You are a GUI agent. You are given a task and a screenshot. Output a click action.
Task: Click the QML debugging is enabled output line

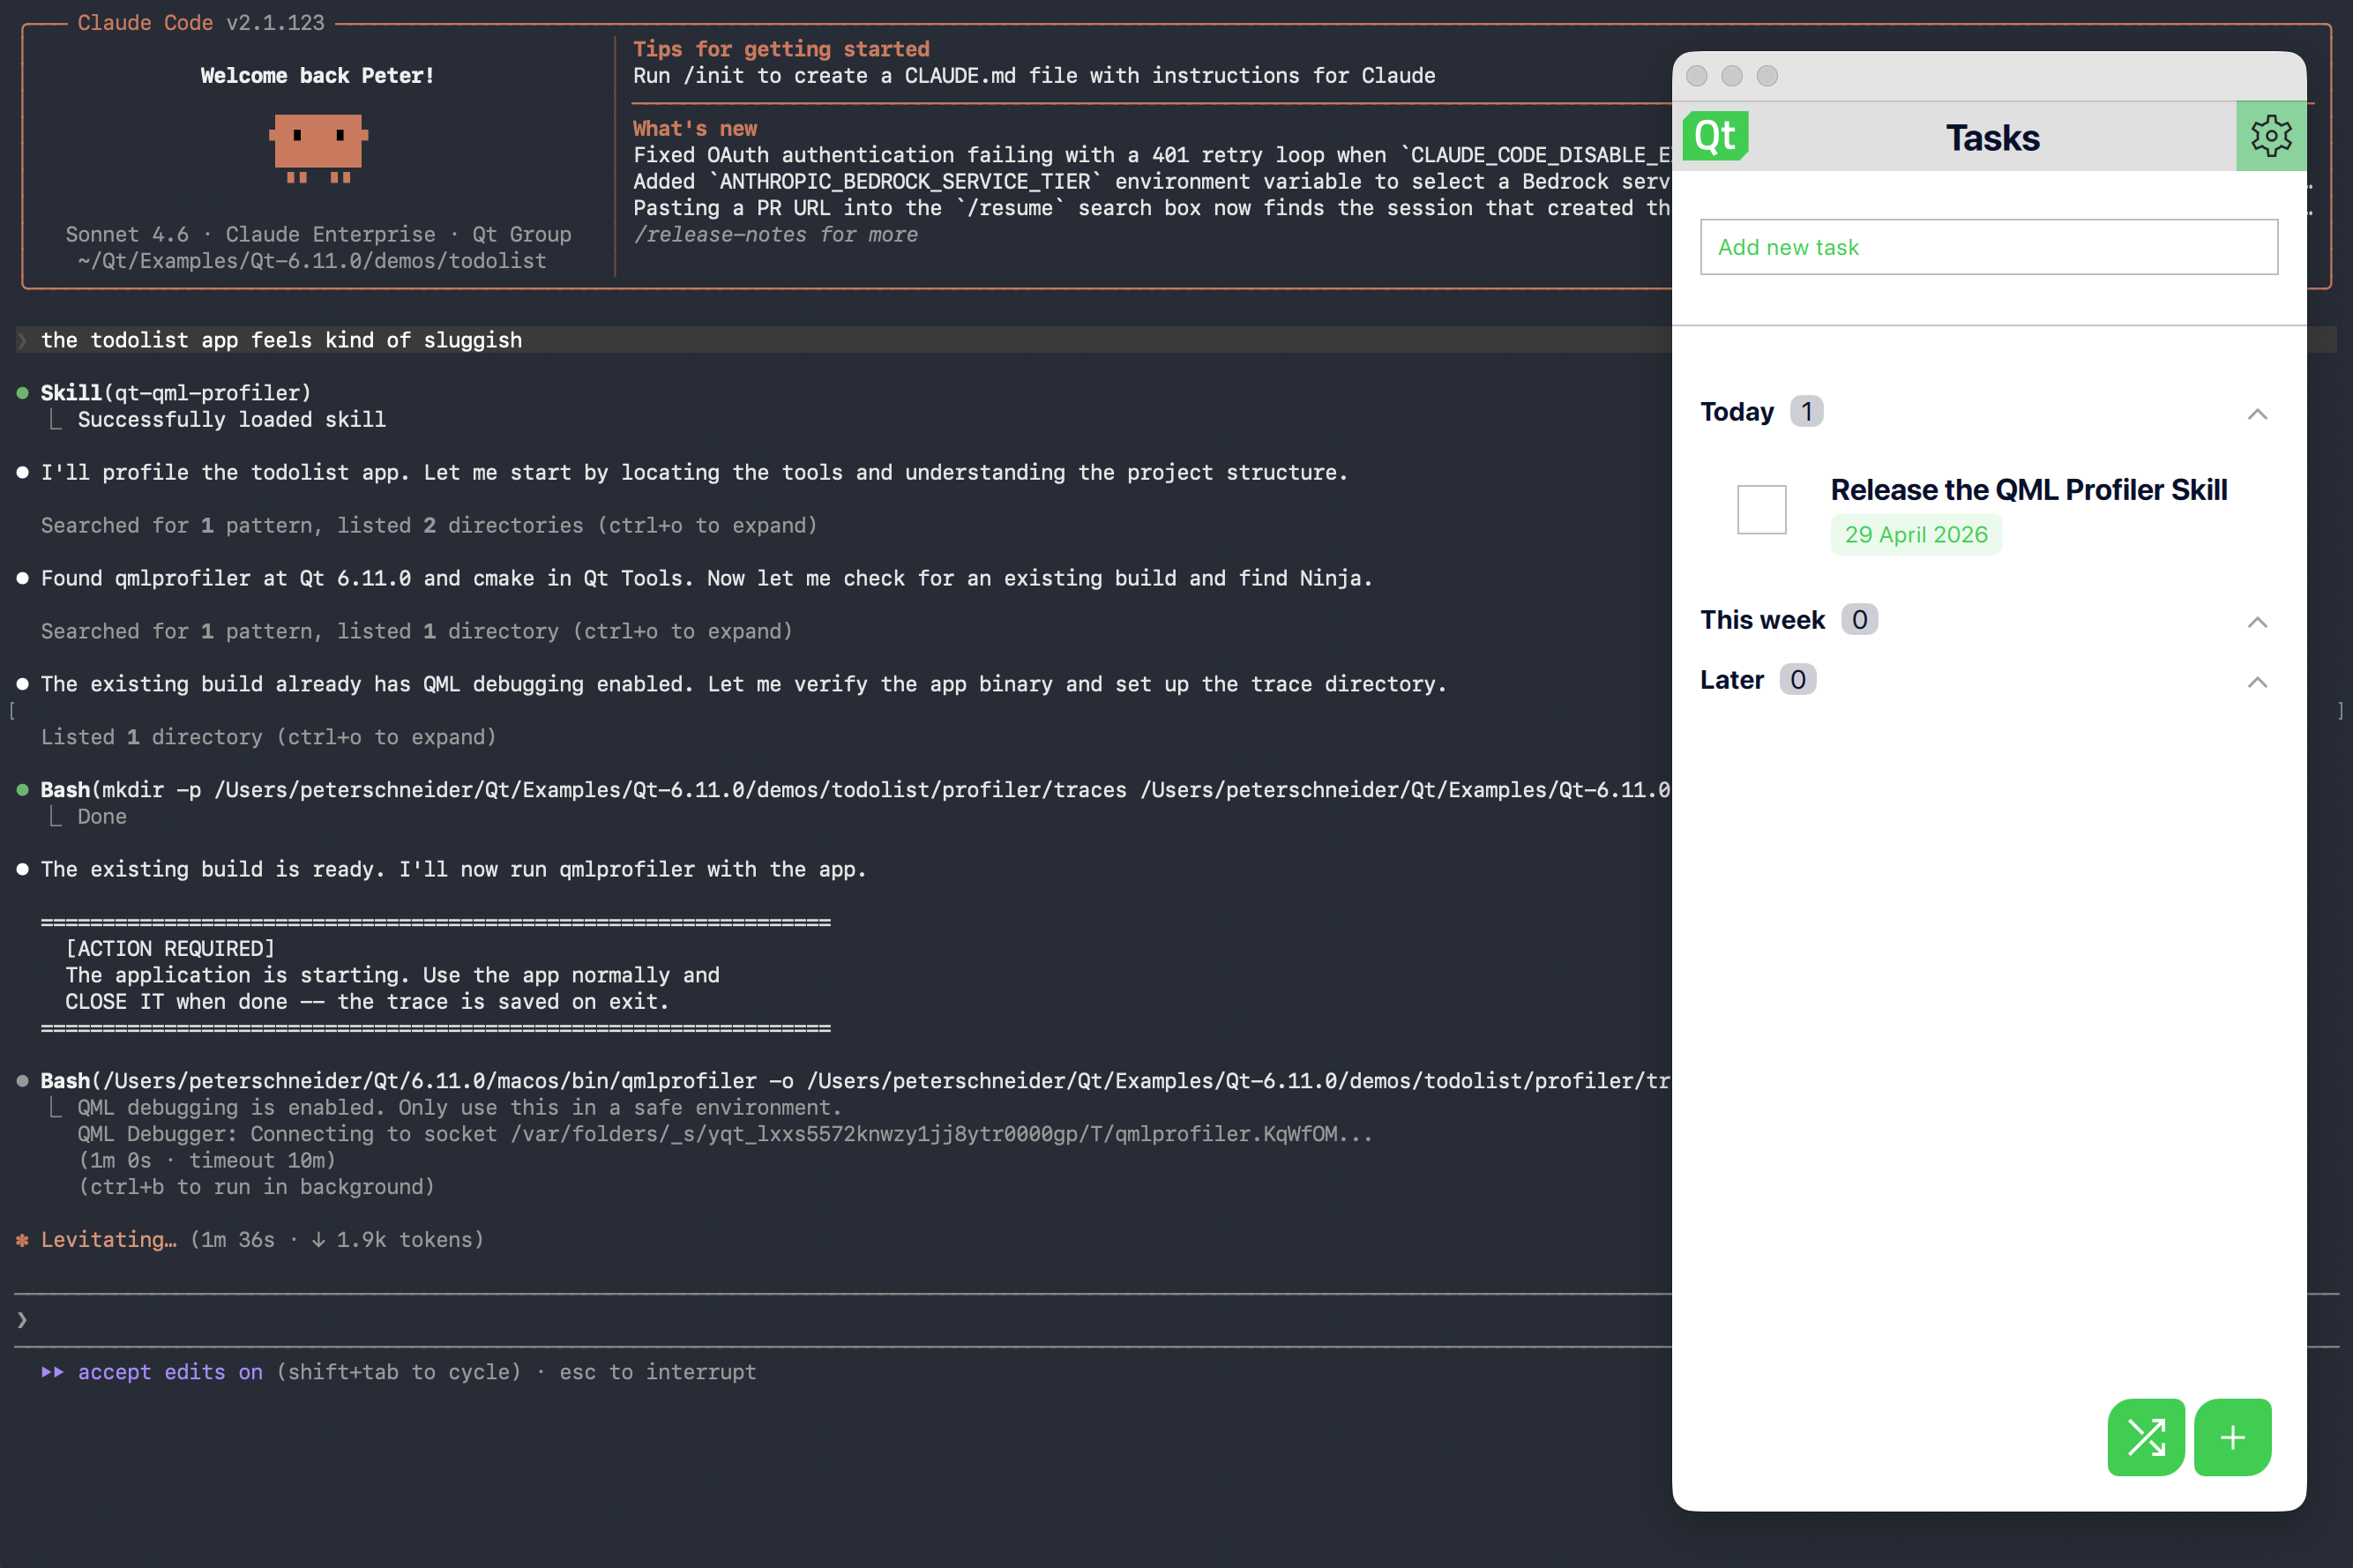[459, 1108]
